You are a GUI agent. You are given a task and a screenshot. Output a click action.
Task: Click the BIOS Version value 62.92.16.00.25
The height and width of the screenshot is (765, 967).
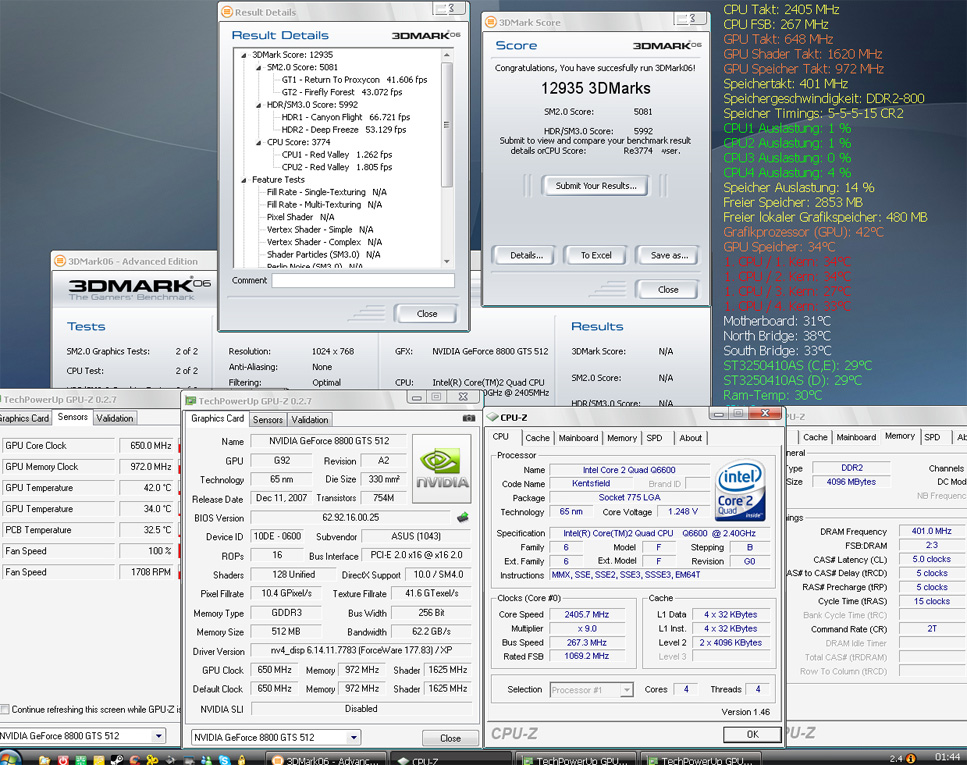(x=350, y=518)
